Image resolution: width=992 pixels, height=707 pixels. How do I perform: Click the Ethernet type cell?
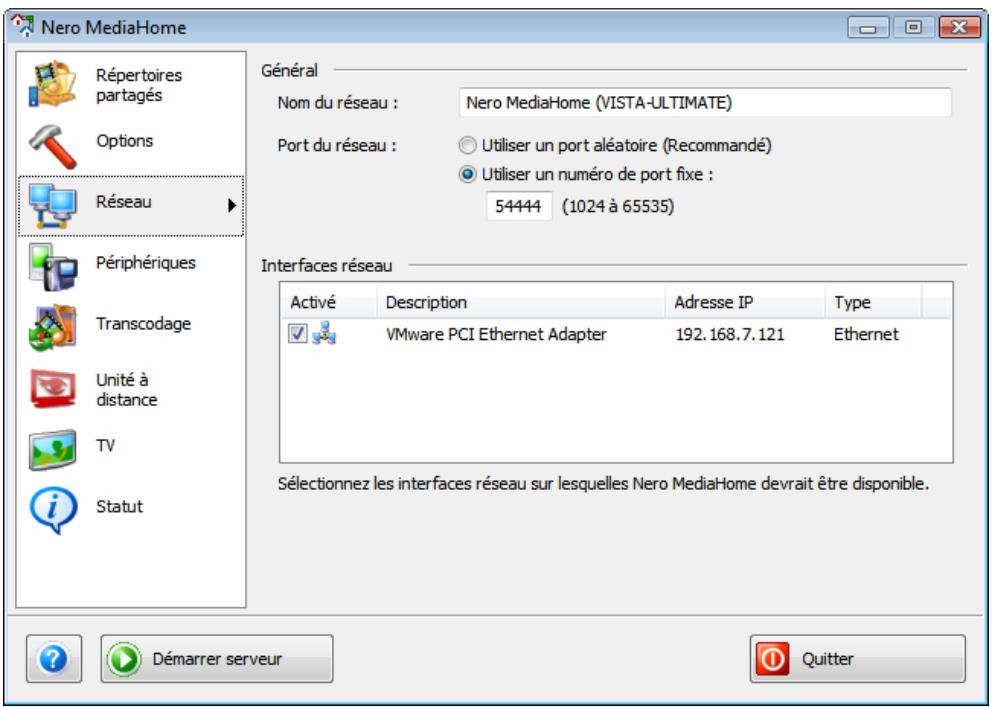point(865,335)
